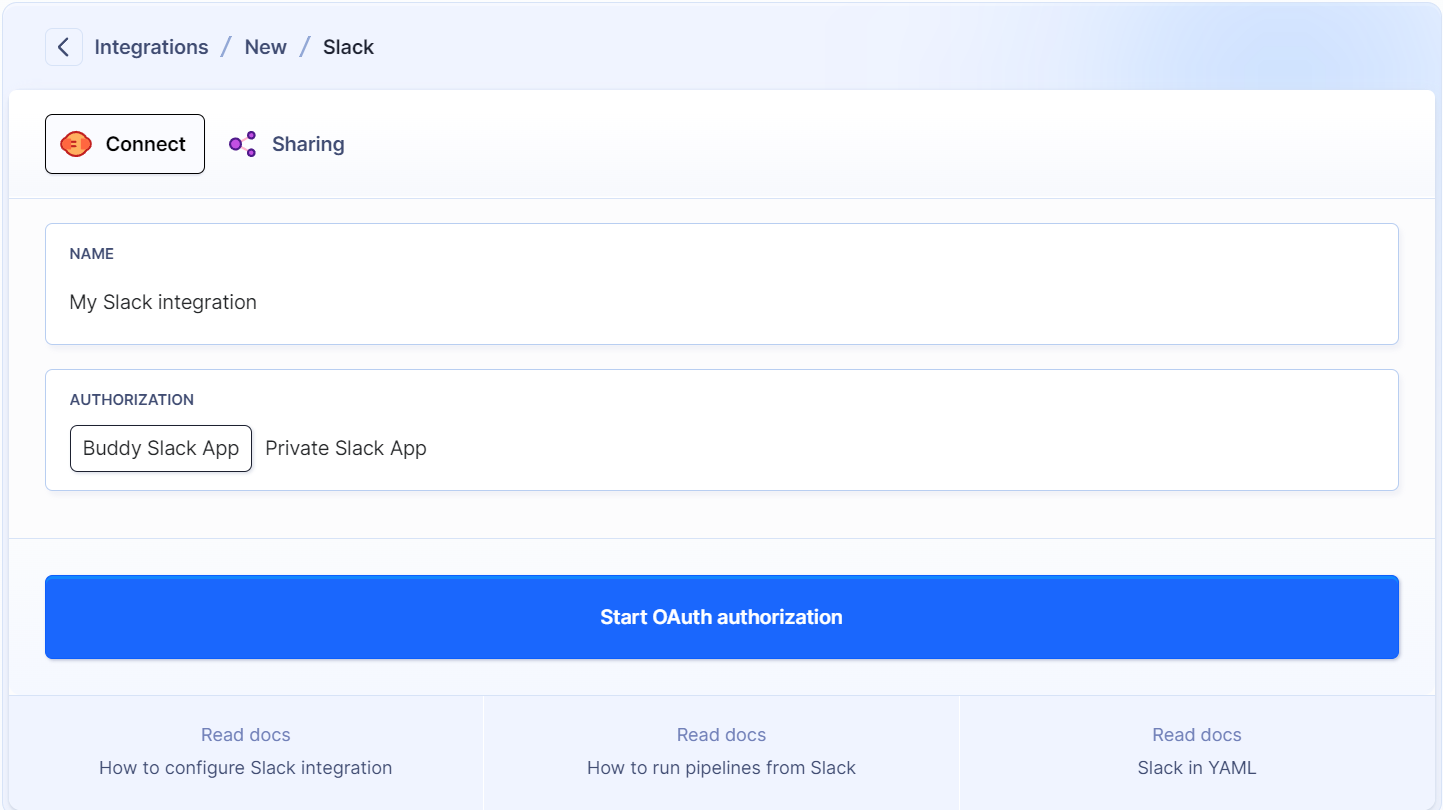Click the AUTHORIZATION section label
Image resolution: width=1443 pixels, height=810 pixels.
(x=132, y=400)
